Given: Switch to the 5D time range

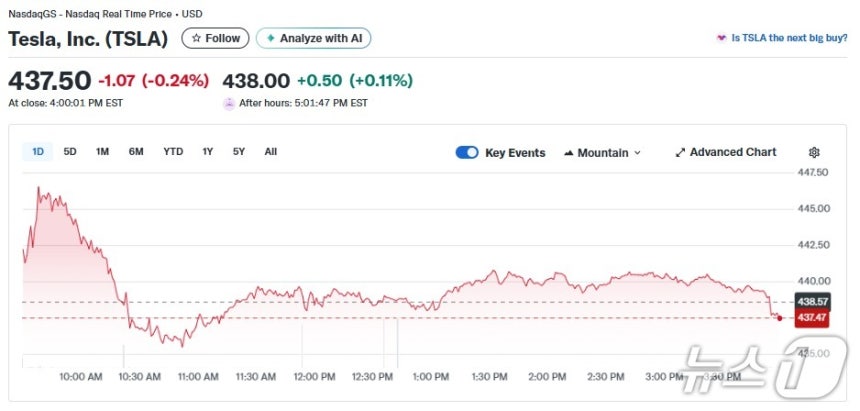Looking at the screenshot, I should tap(70, 152).
